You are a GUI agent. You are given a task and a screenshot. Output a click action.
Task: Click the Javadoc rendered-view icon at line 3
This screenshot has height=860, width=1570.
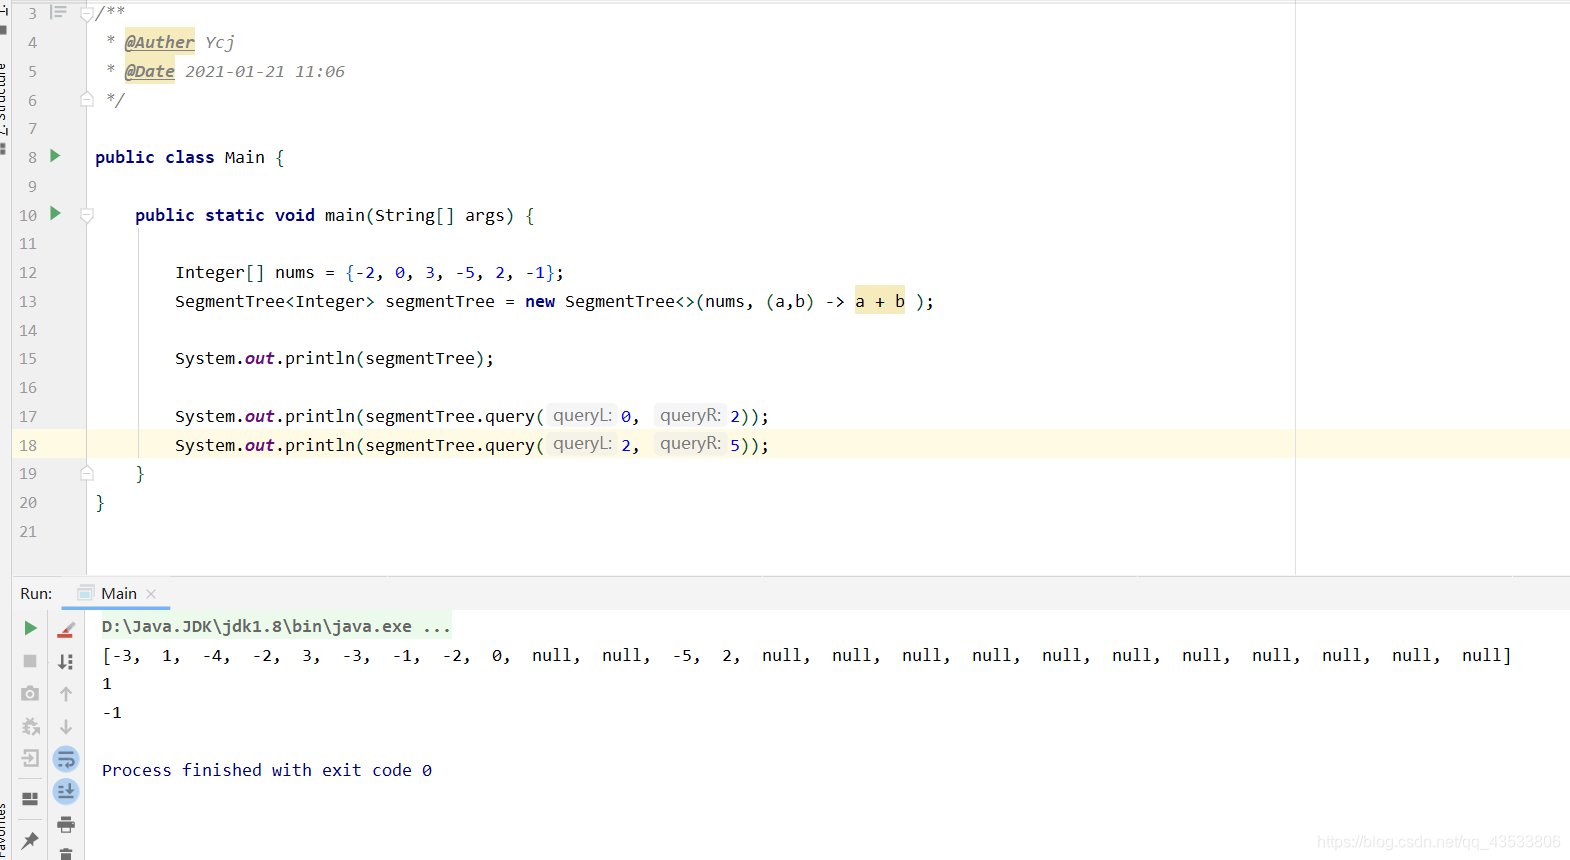coord(59,13)
